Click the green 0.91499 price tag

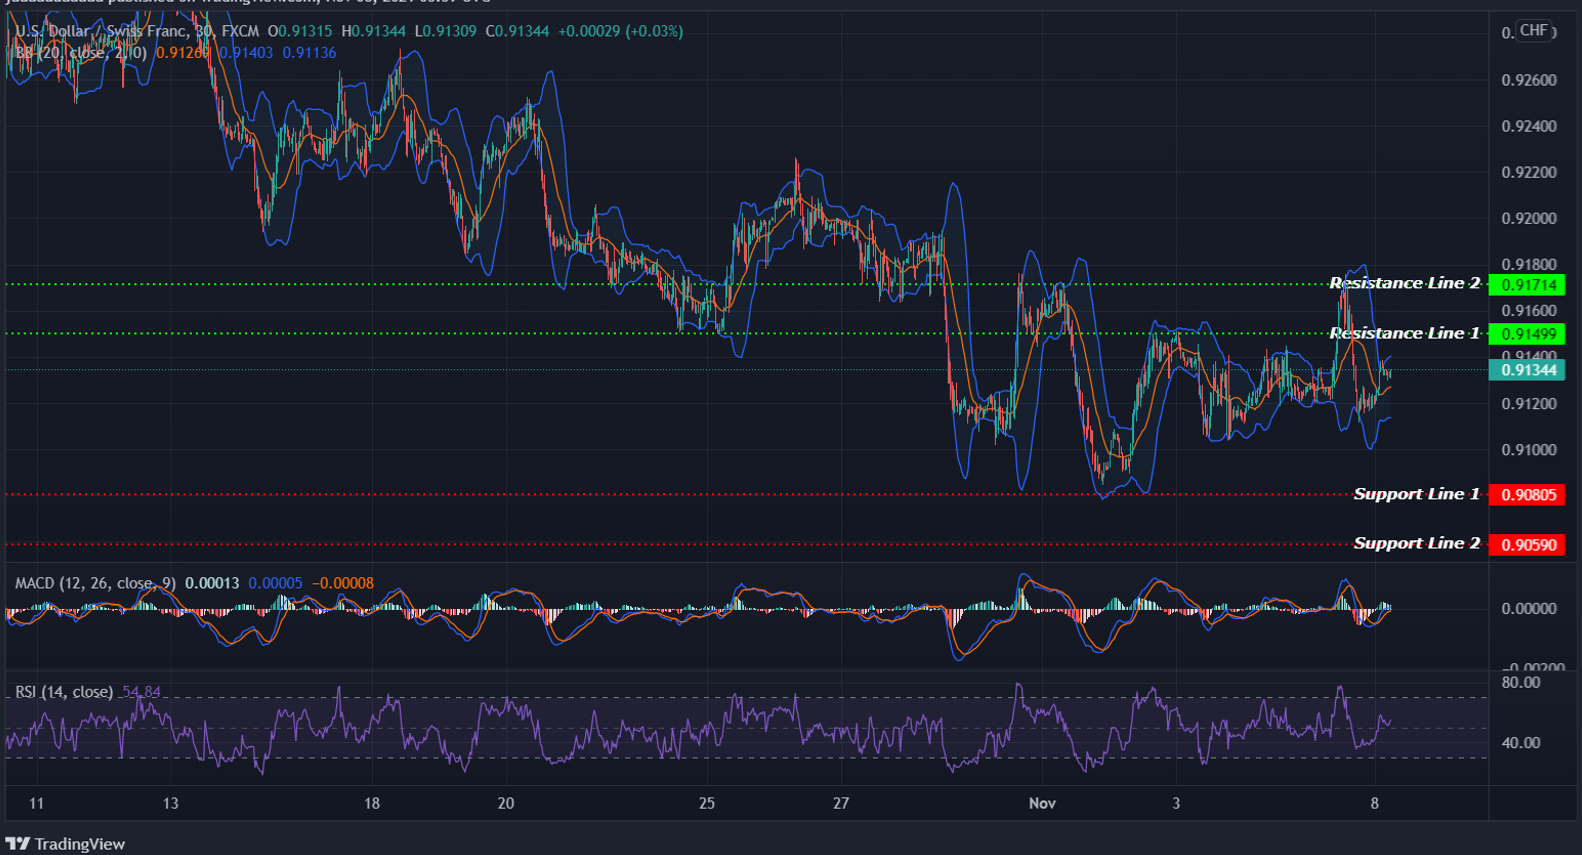point(1527,334)
